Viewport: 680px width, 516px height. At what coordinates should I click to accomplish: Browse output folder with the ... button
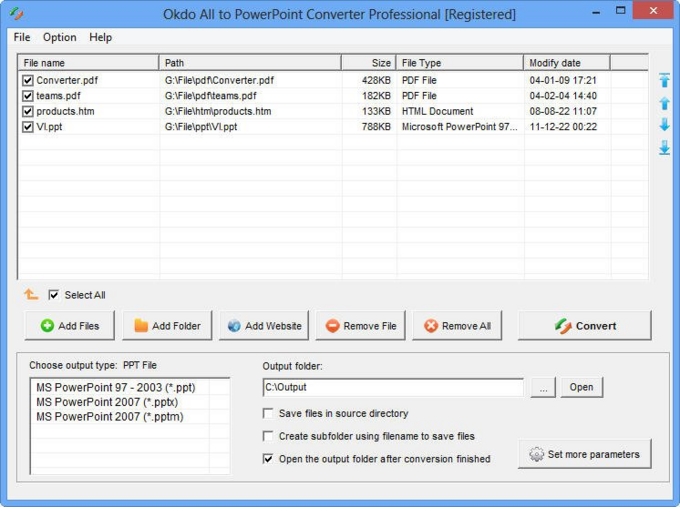[x=543, y=387]
